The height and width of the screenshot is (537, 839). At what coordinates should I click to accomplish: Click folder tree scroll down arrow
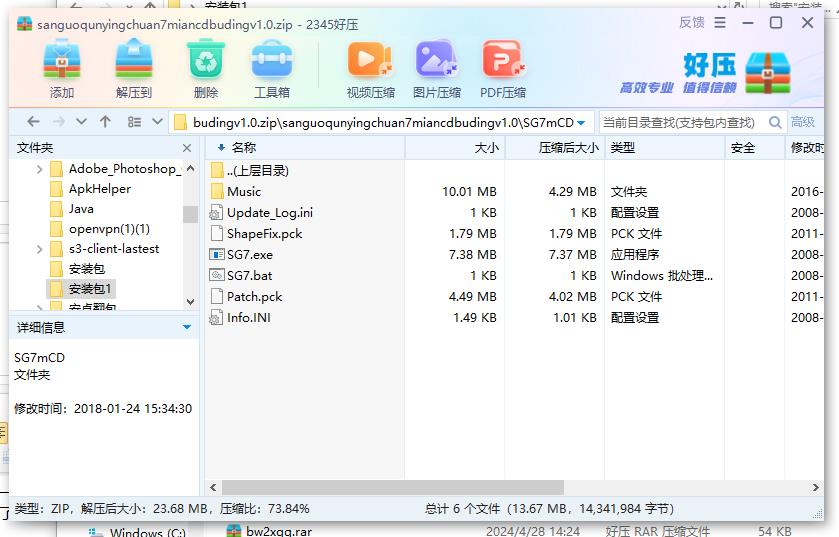tap(190, 302)
